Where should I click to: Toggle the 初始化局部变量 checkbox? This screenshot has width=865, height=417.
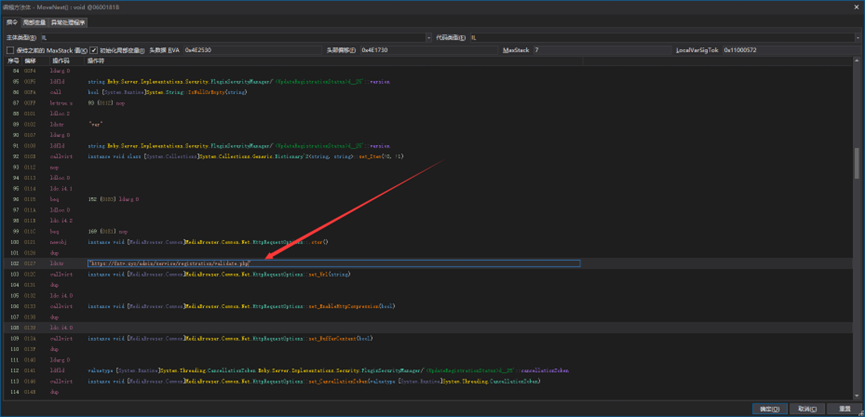point(94,50)
